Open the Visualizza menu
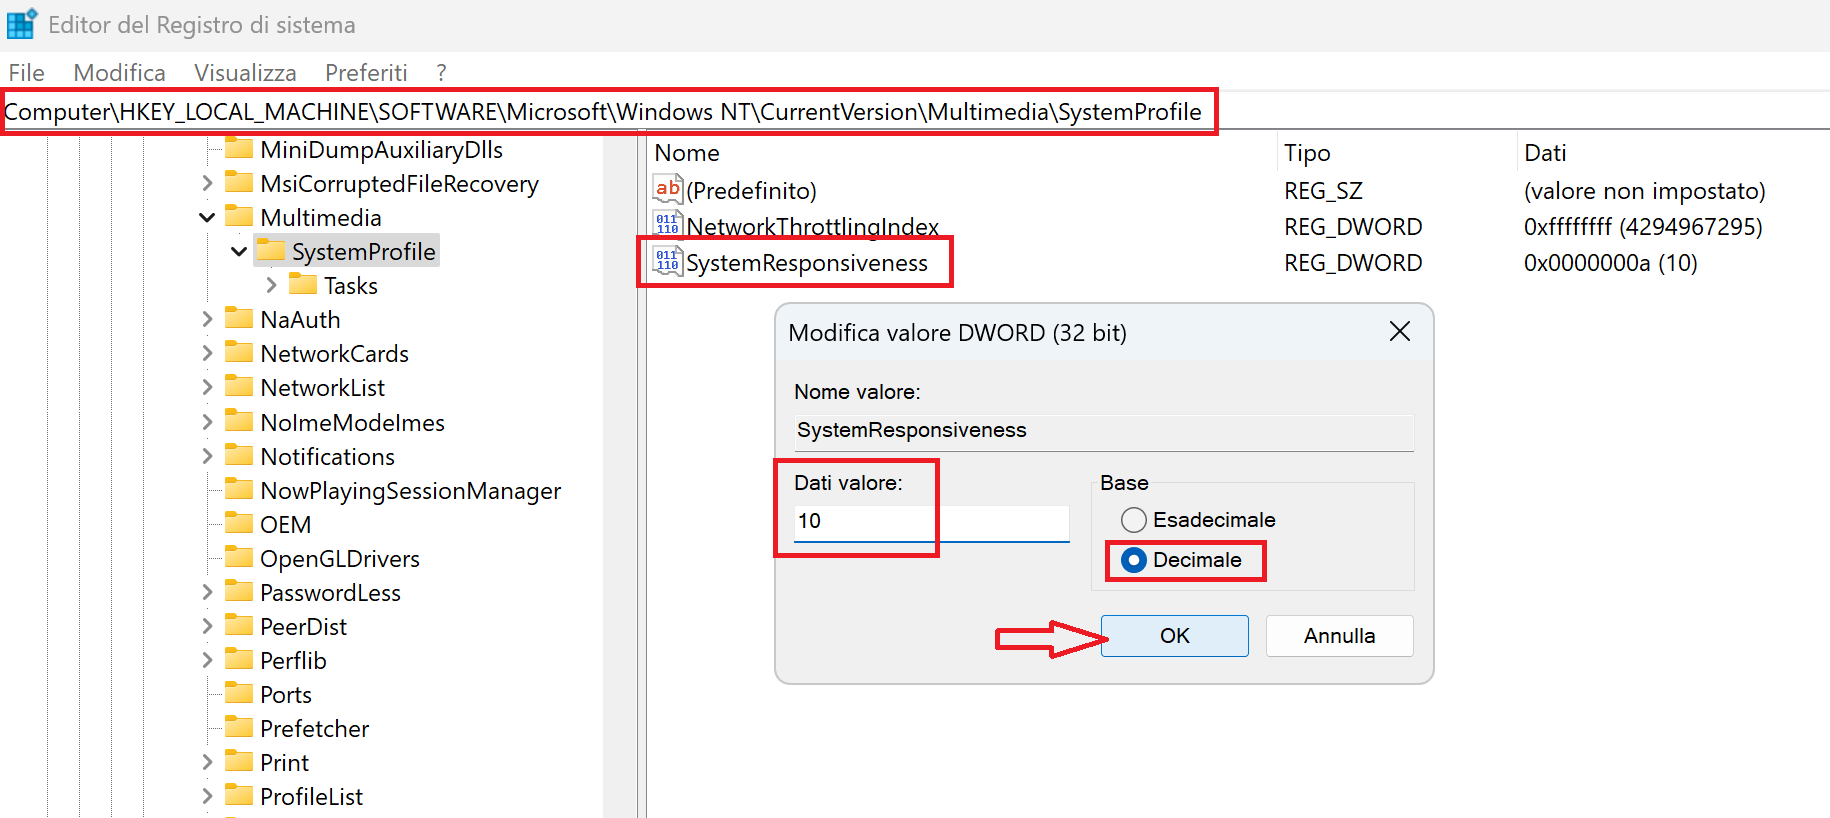1830x818 pixels. (245, 73)
